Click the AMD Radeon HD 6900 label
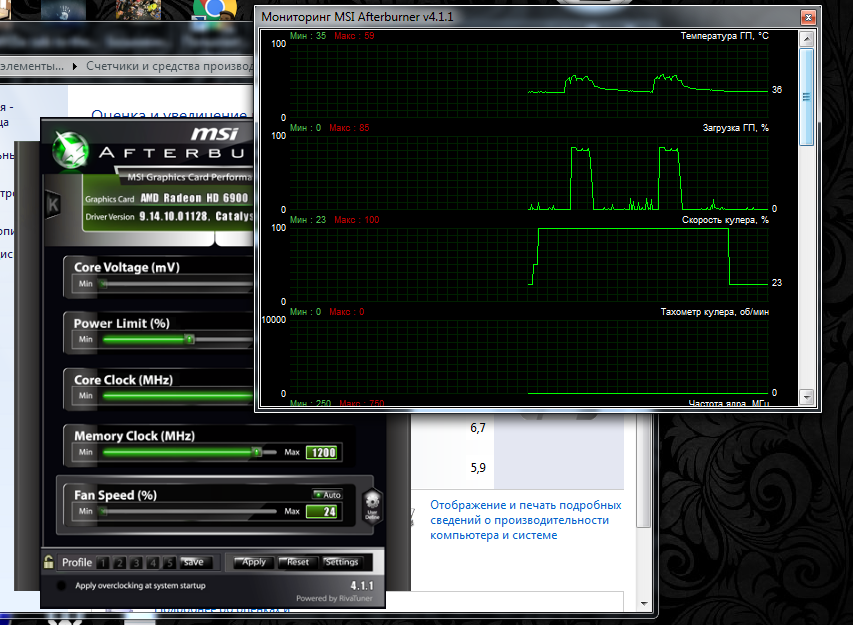Viewport: 853px width, 625px height. [194, 198]
